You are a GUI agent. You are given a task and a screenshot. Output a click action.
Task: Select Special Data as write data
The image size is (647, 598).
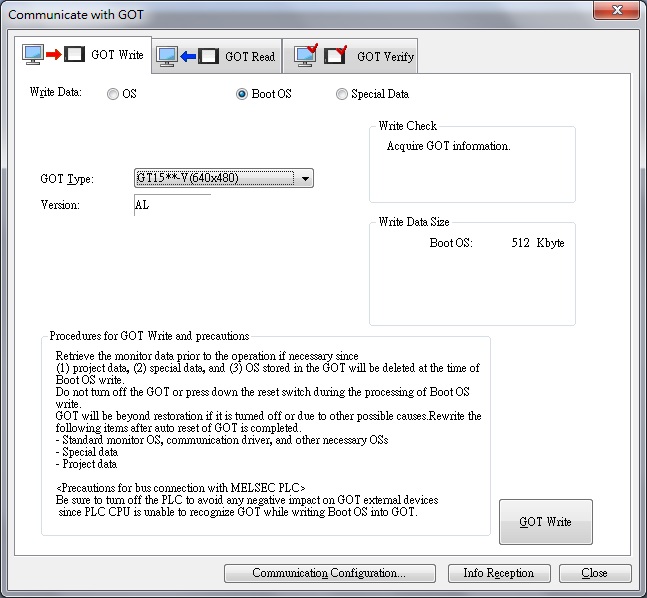tap(342, 95)
